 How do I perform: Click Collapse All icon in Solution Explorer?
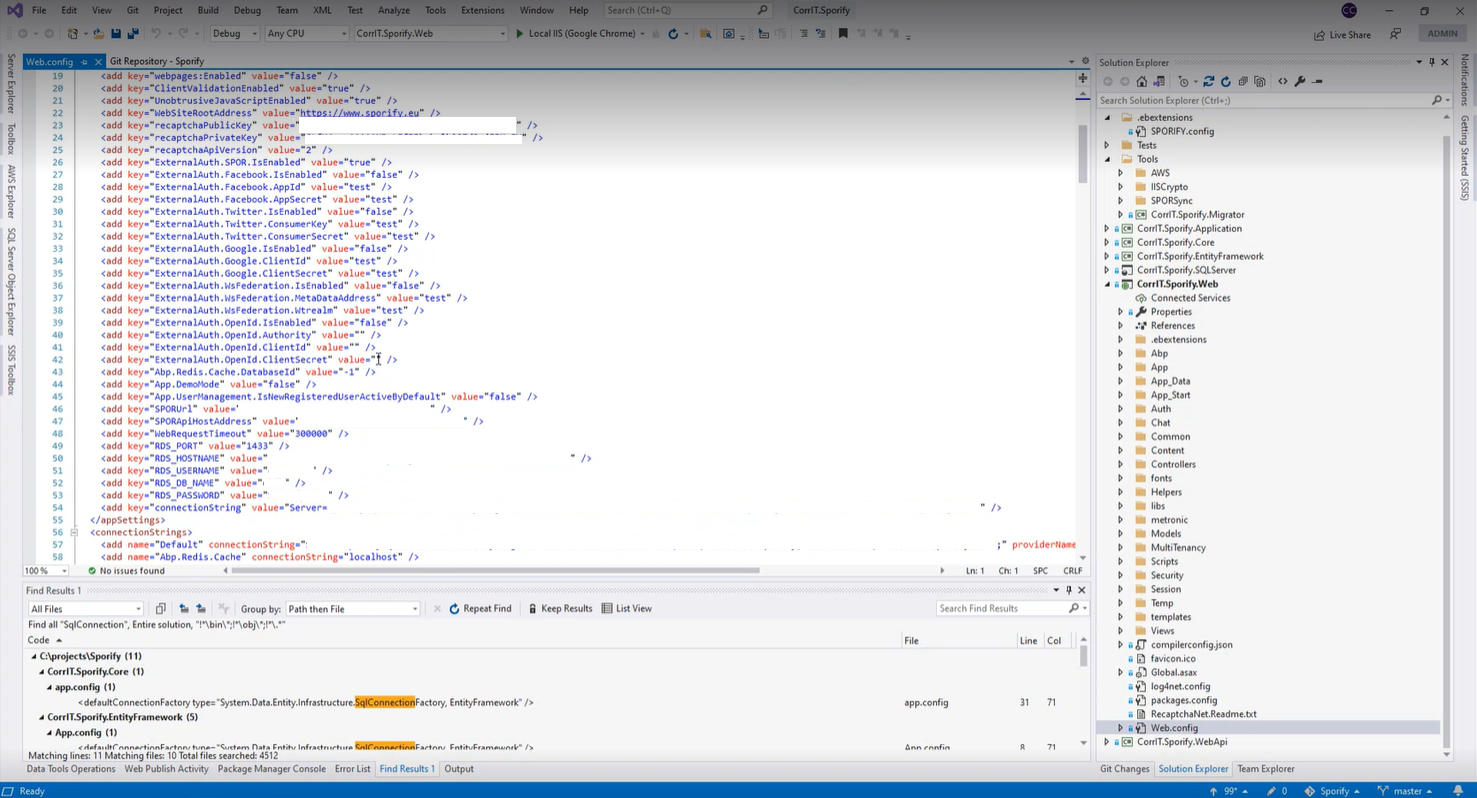pos(1243,82)
